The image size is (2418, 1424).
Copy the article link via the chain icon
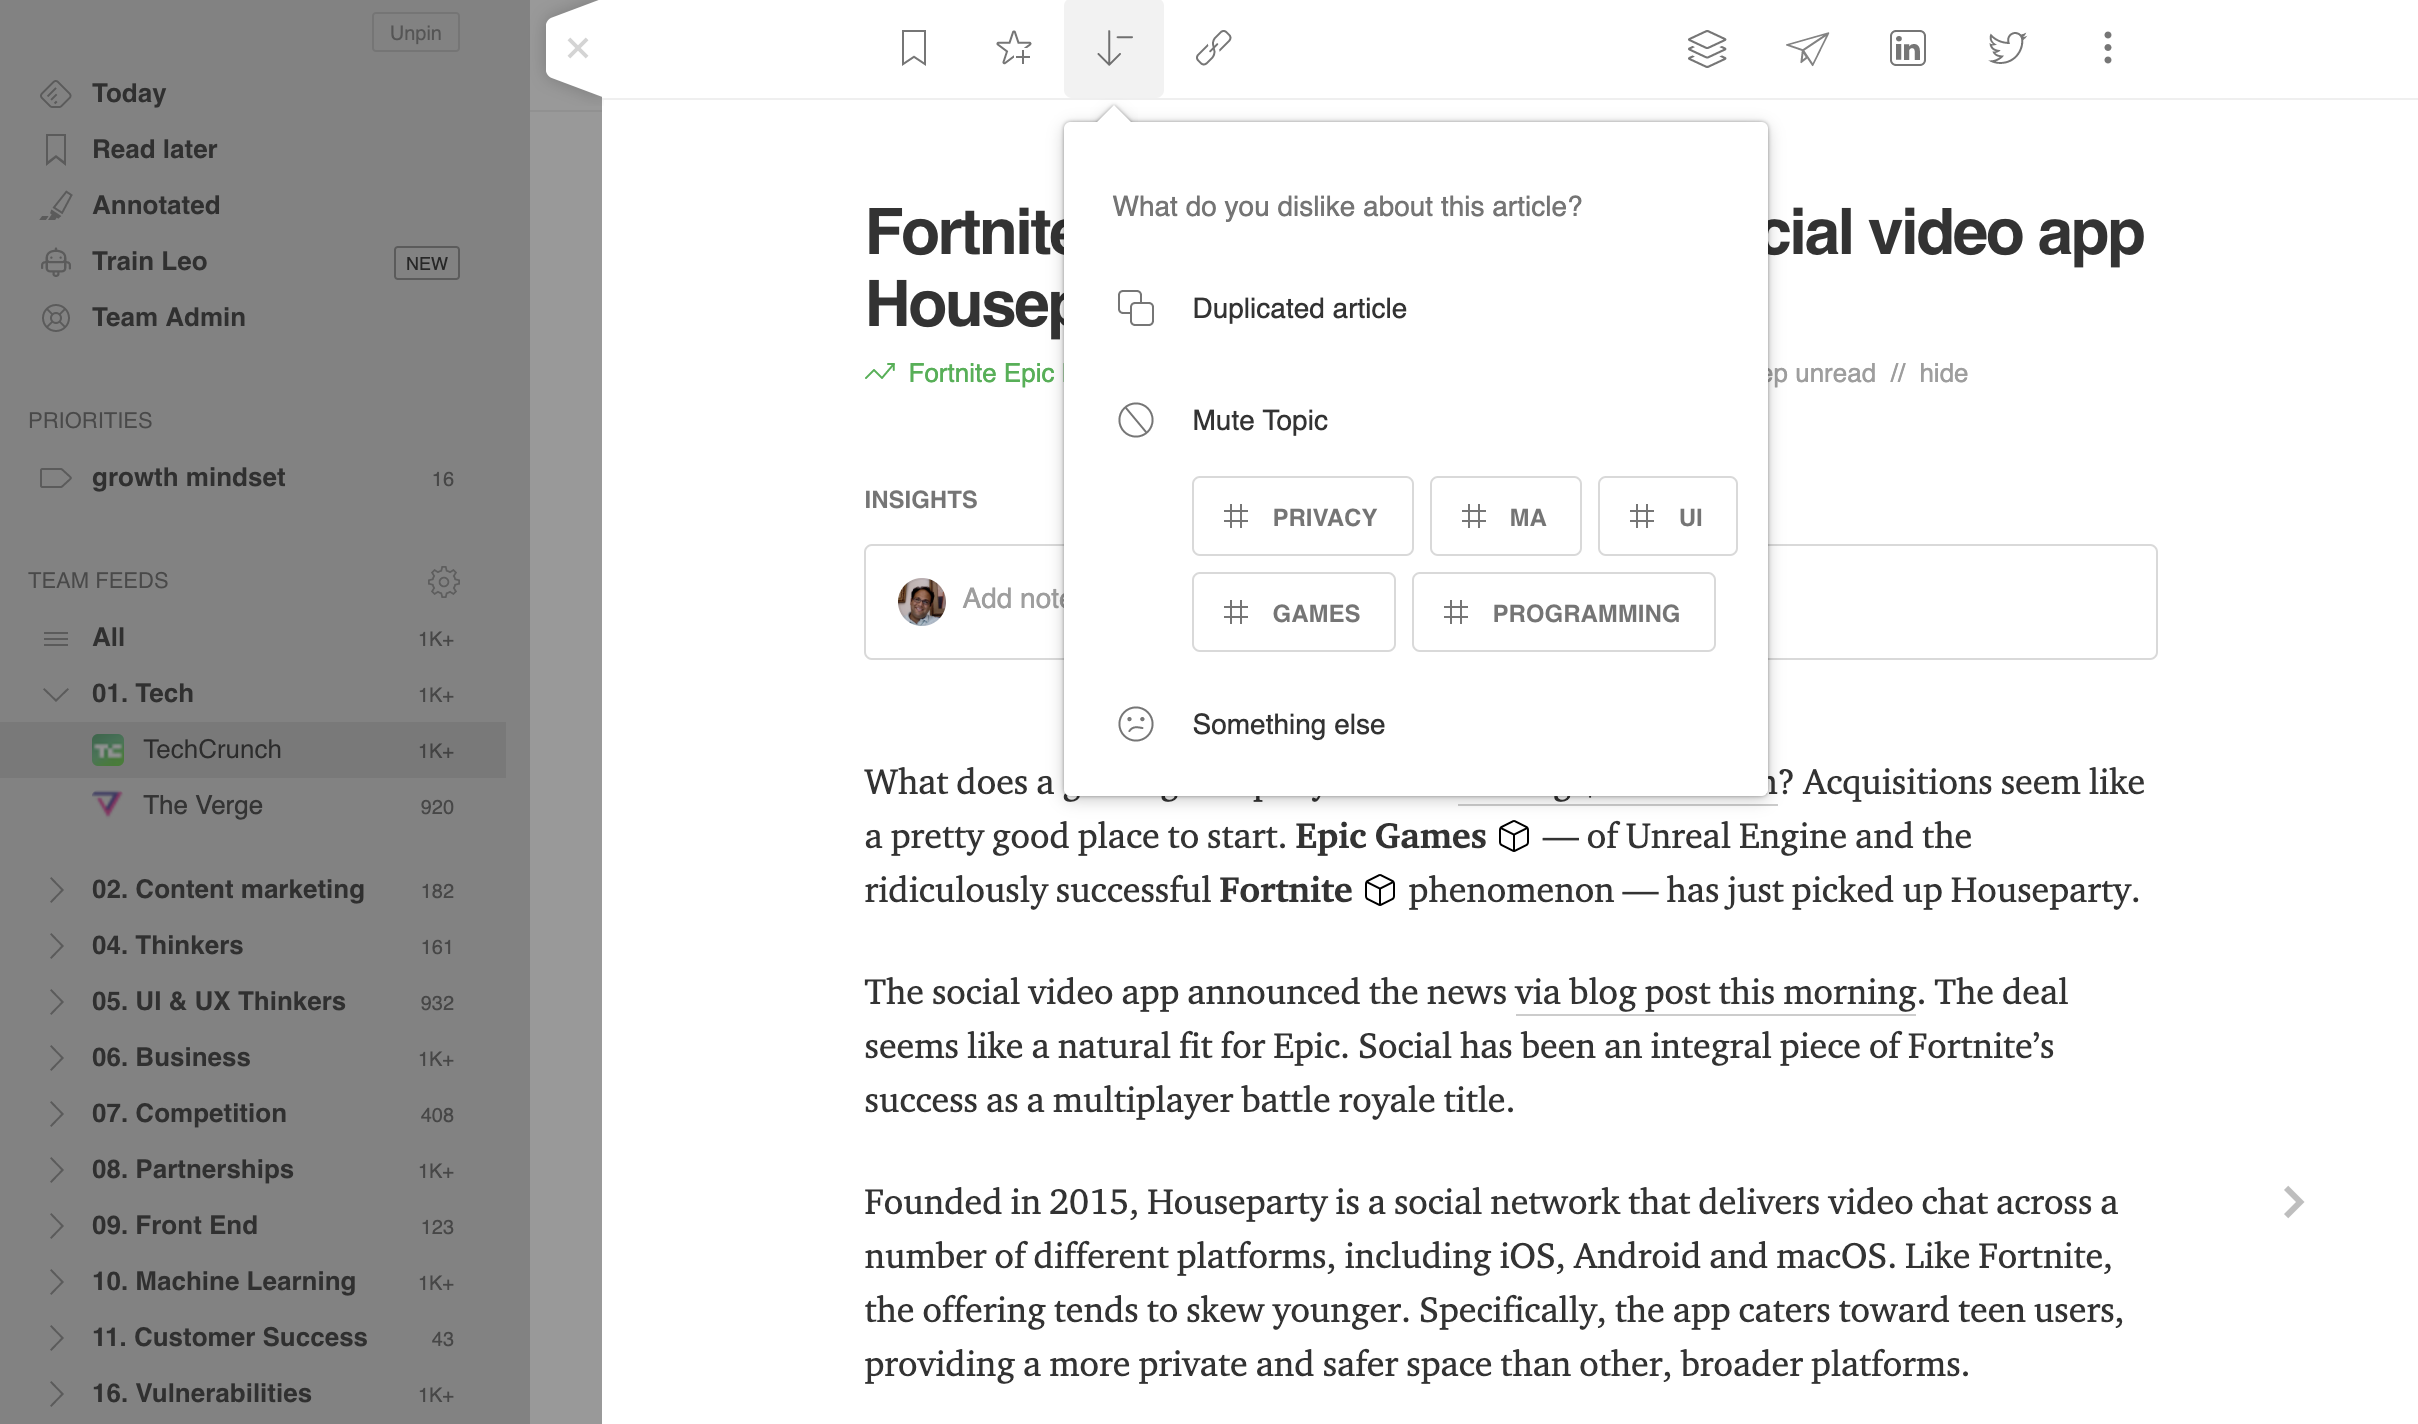pyautogui.click(x=1213, y=48)
